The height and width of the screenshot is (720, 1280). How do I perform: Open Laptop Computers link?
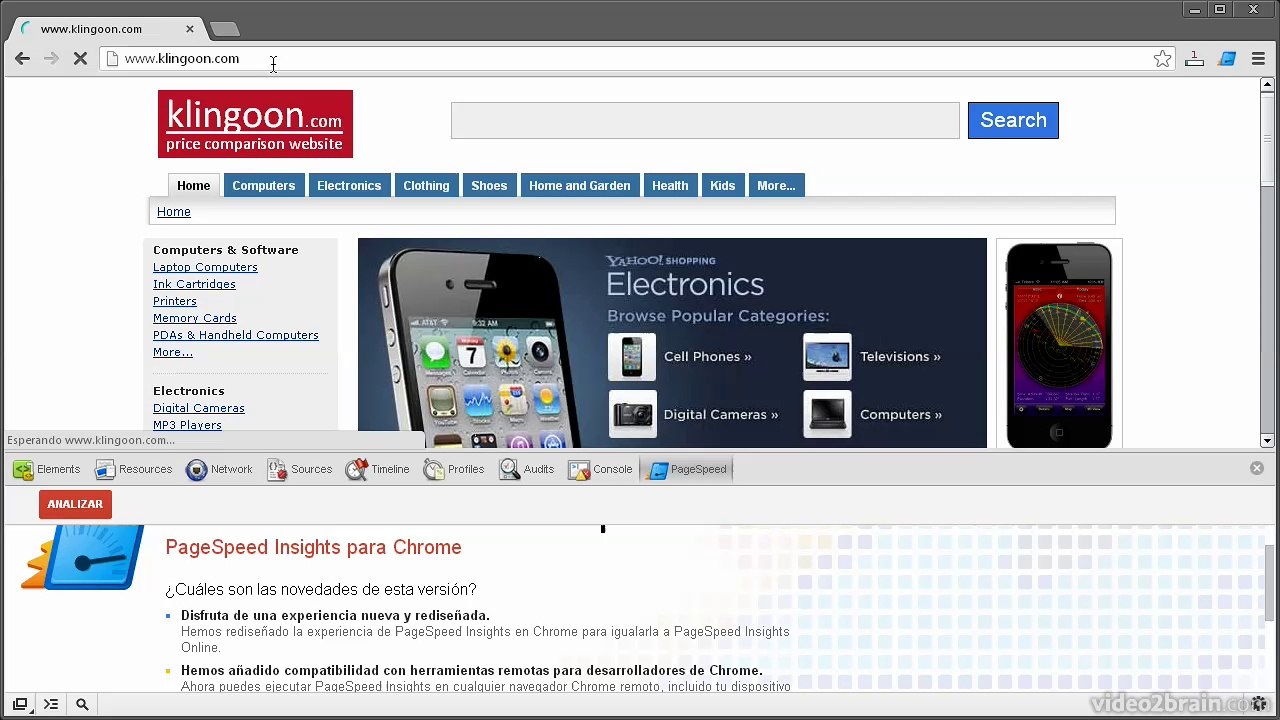[x=205, y=267]
